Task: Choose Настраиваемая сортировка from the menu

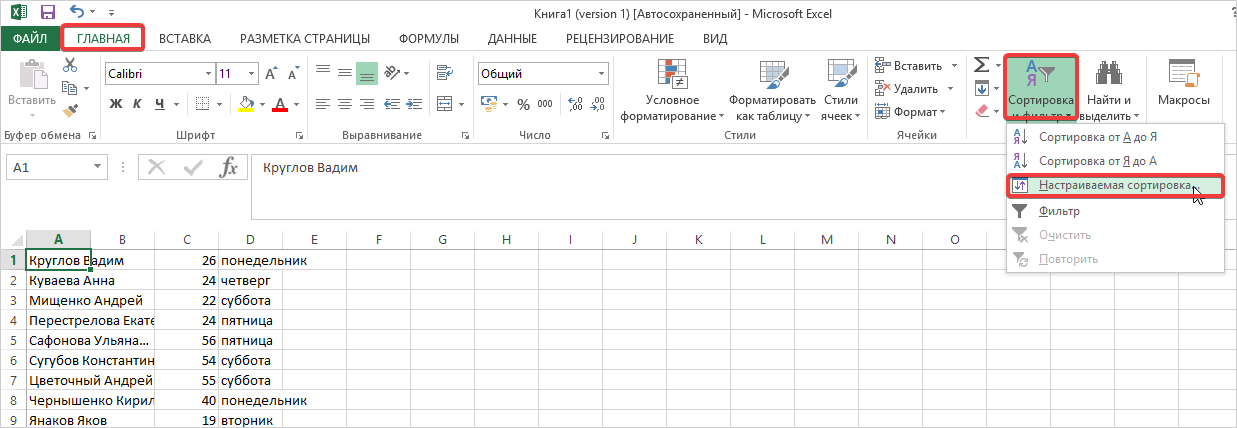Action: tap(1114, 186)
